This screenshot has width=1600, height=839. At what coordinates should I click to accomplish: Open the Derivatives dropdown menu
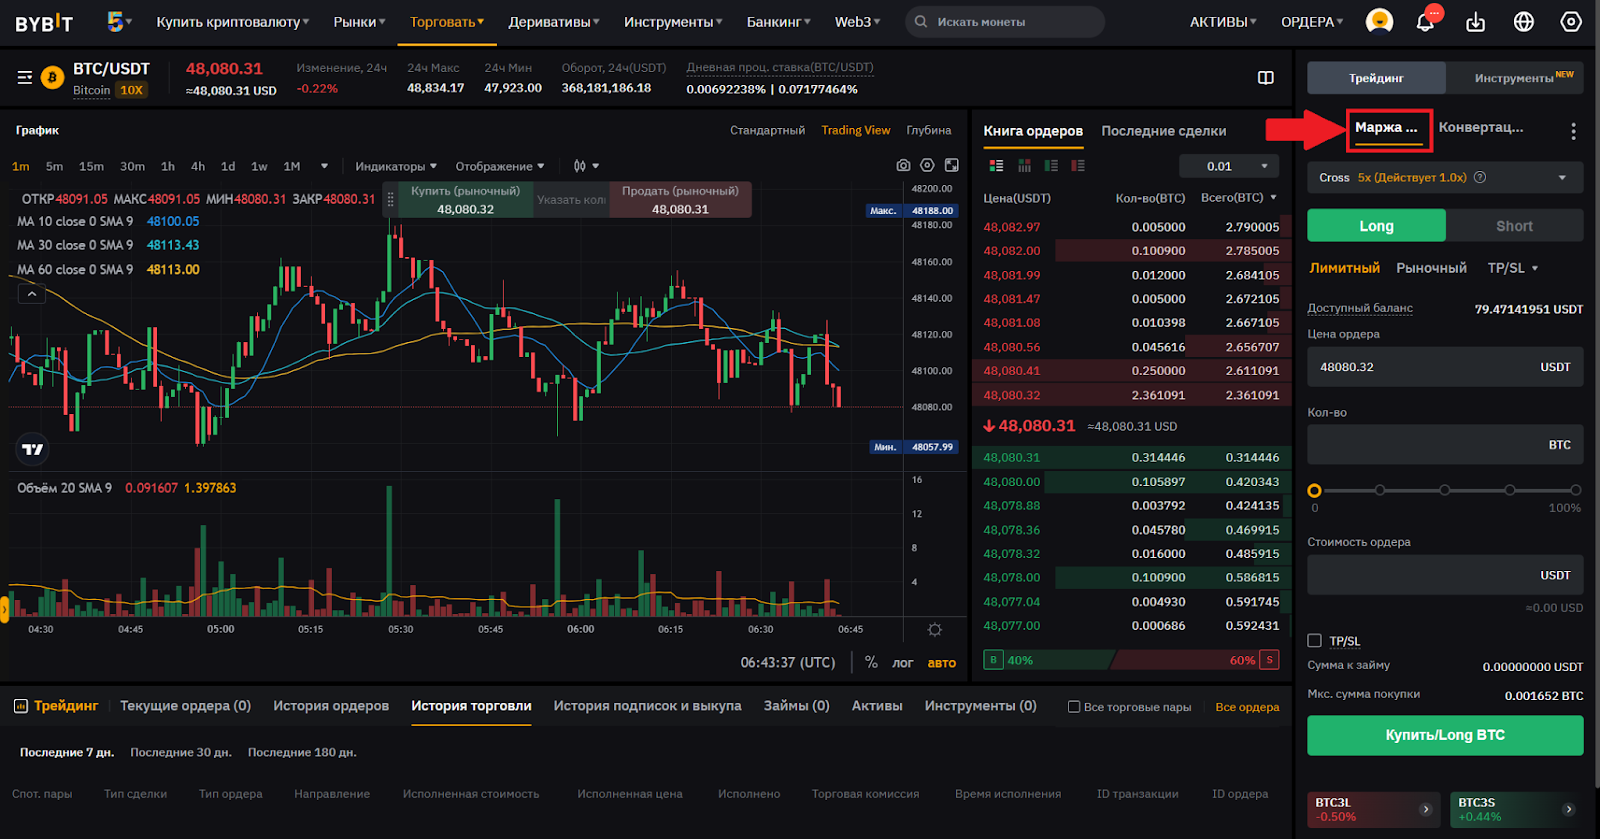pyautogui.click(x=554, y=22)
